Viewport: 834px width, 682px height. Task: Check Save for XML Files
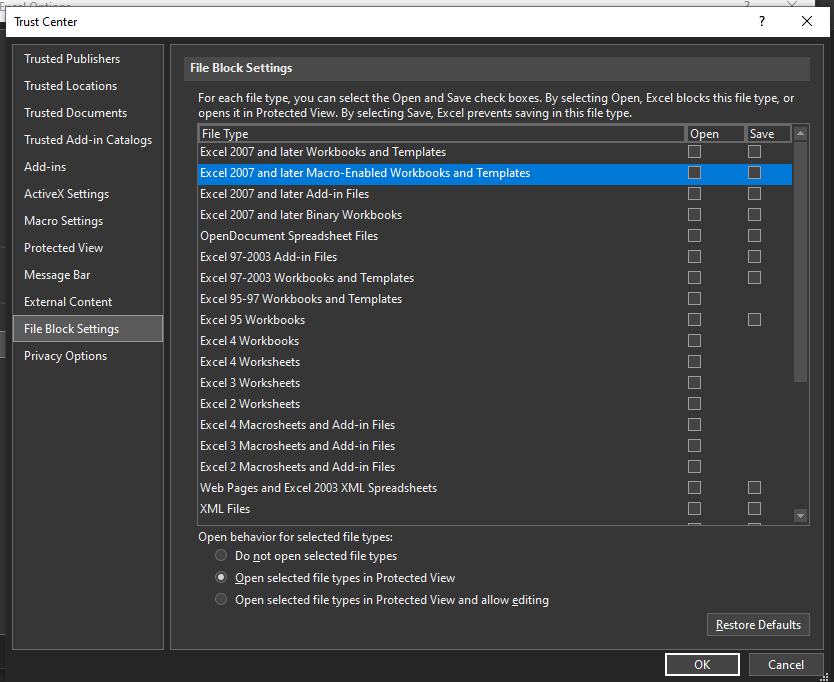tap(754, 509)
